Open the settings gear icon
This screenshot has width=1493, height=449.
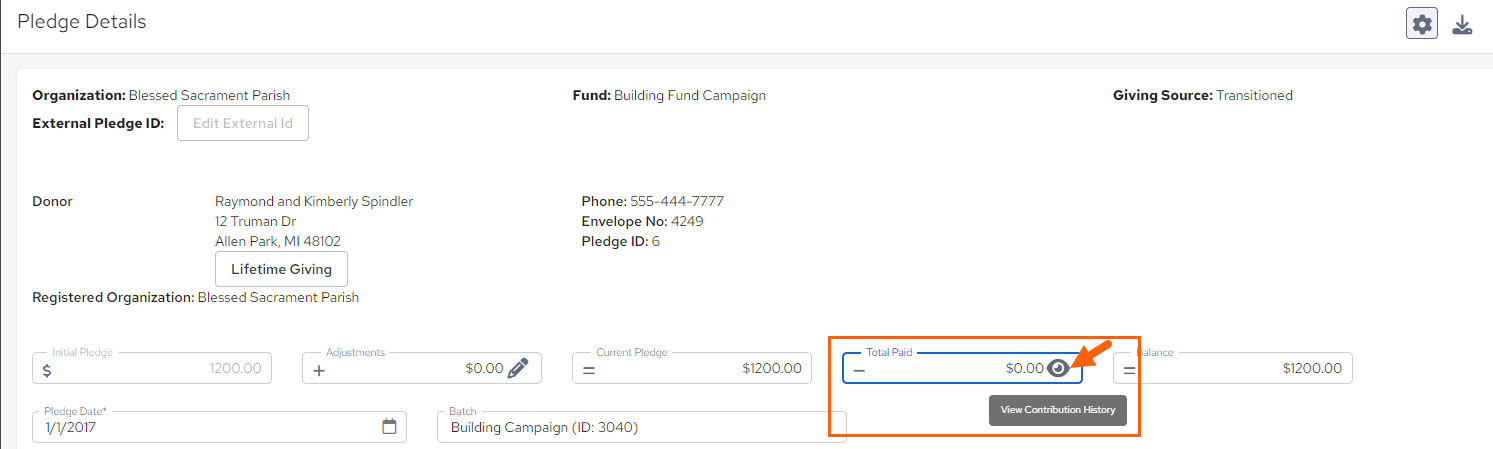(x=1422, y=24)
